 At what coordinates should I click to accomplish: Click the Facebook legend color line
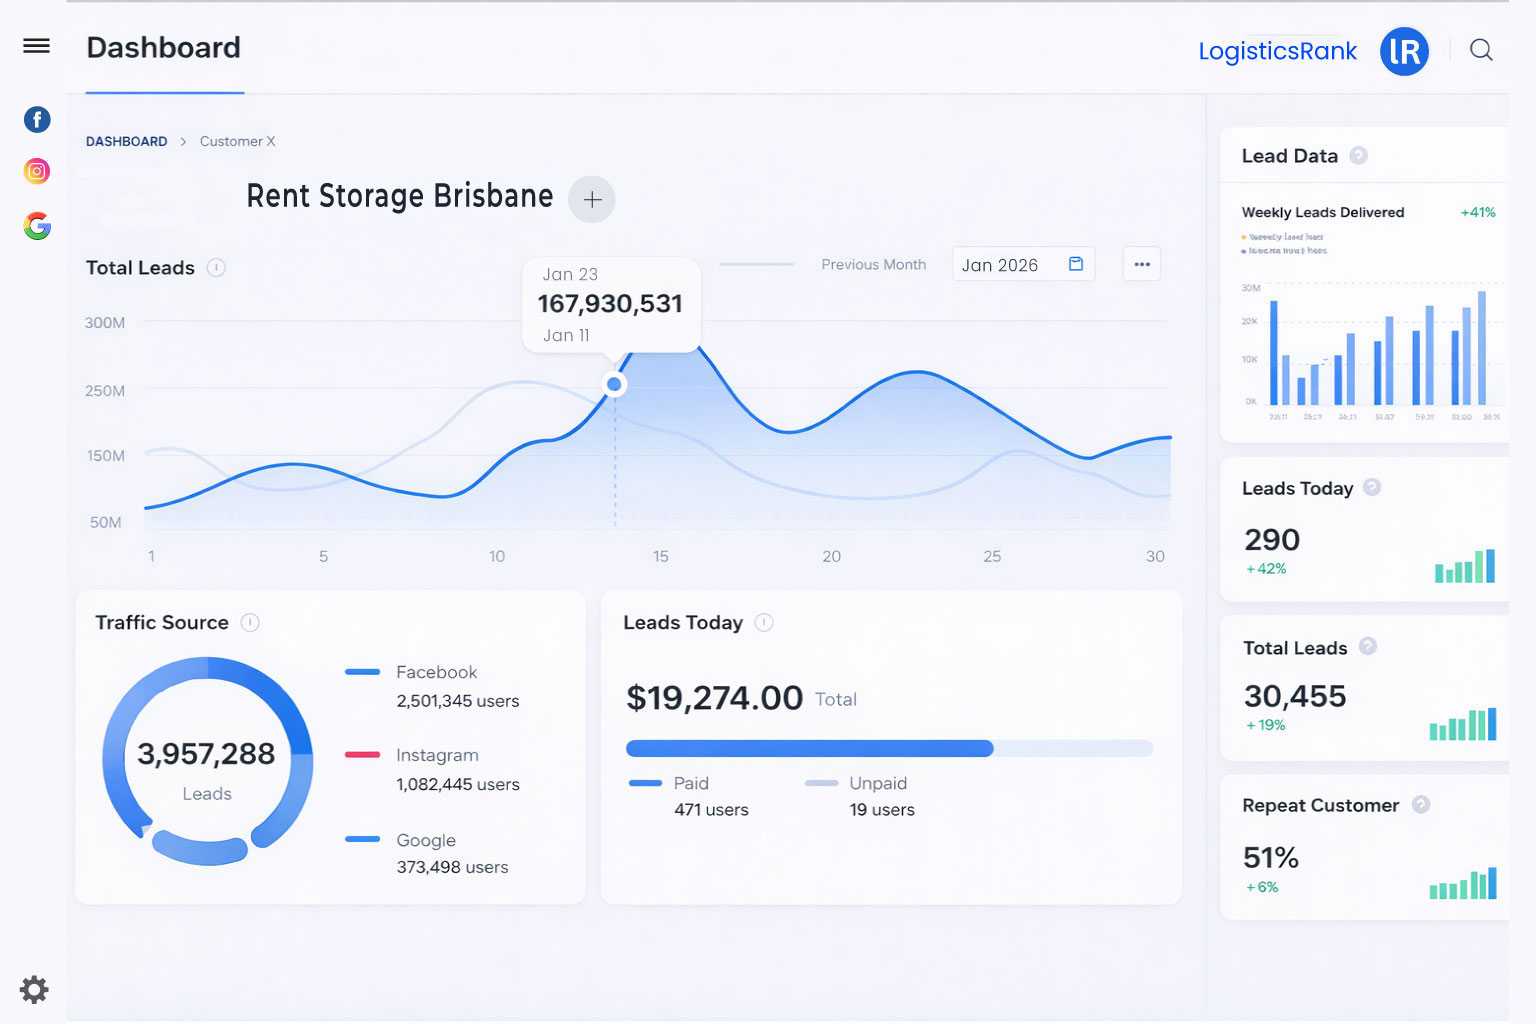(x=362, y=672)
